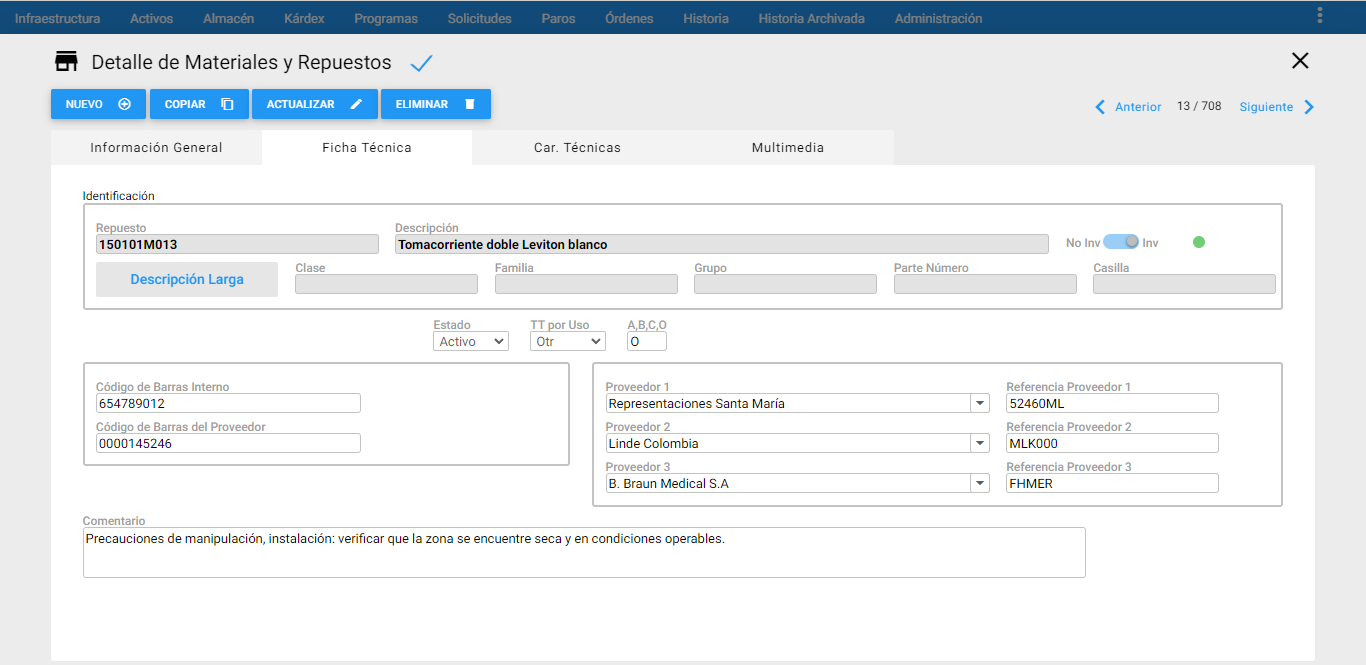Viewport: 1366px width, 665px height.
Task: Click the Descripción Larga button
Action: pos(187,280)
